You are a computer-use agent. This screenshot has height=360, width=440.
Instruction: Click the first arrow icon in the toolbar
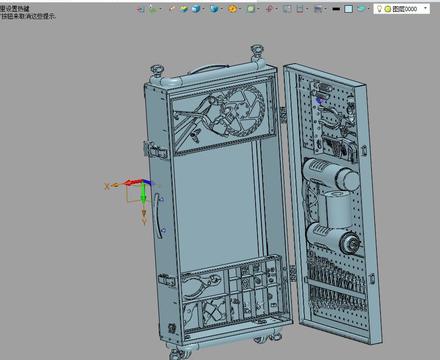140,9
